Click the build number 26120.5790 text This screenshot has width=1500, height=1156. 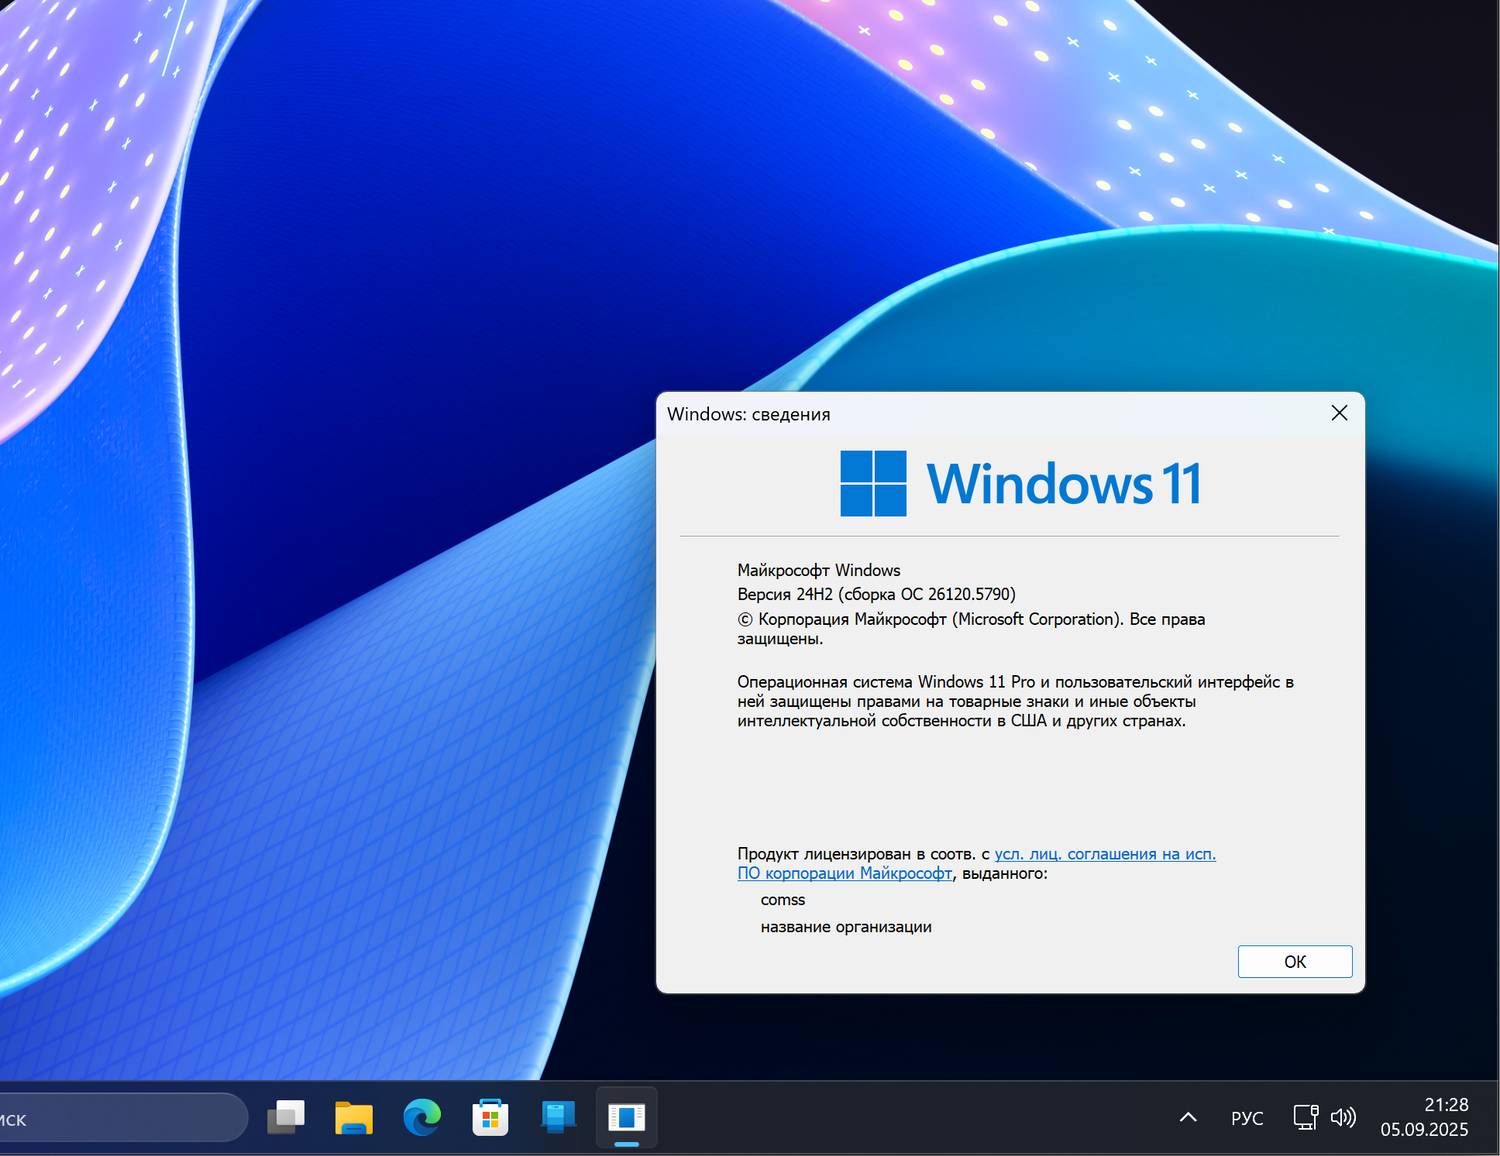[x=968, y=593]
